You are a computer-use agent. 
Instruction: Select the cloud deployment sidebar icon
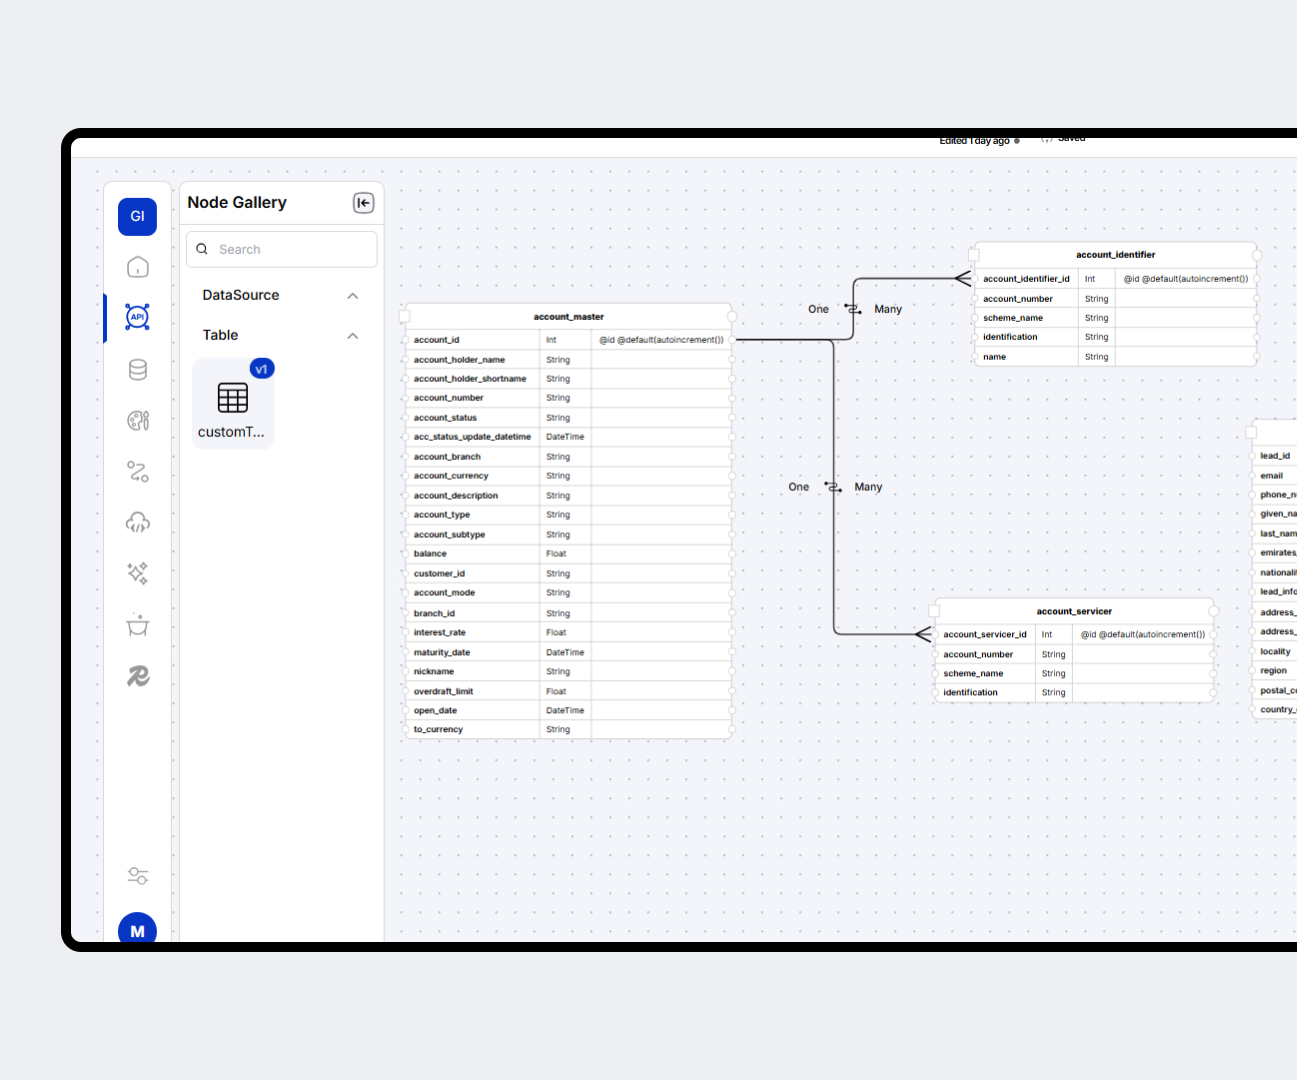click(x=137, y=522)
